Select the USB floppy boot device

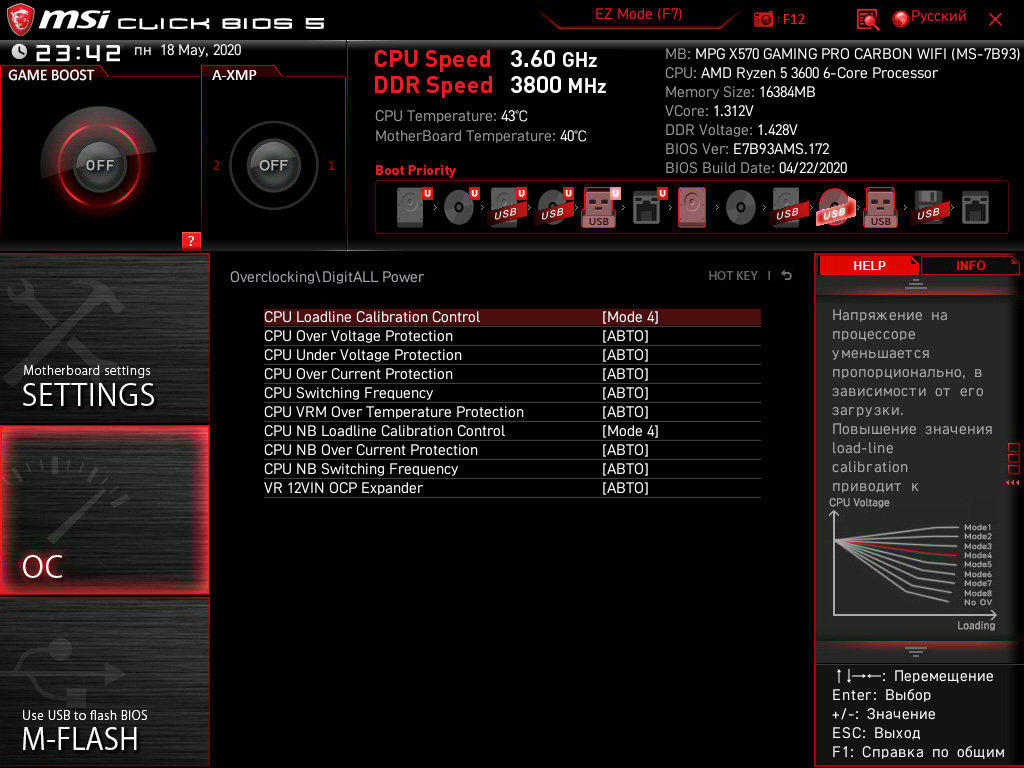click(928, 208)
